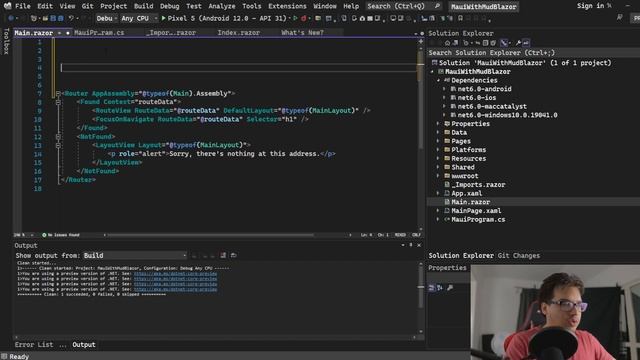Select MainPage.xaml in Solution Explorer
The width and height of the screenshot is (640, 360).
[476, 211]
